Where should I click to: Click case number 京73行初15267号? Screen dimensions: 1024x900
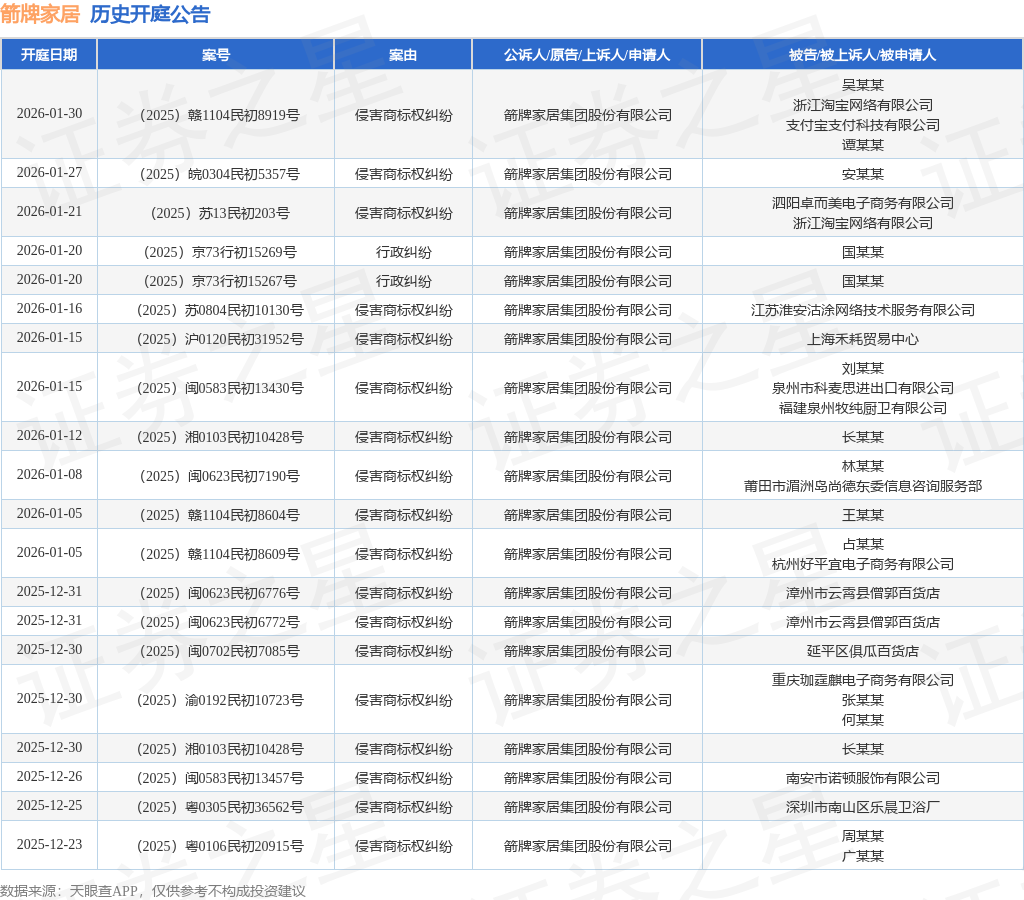[220, 281]
